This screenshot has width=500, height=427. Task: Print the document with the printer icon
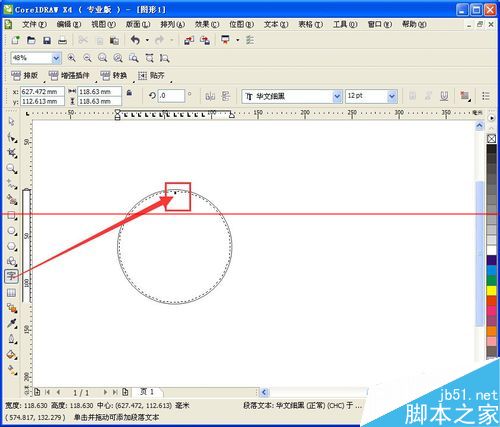click(x=62, y=40)
